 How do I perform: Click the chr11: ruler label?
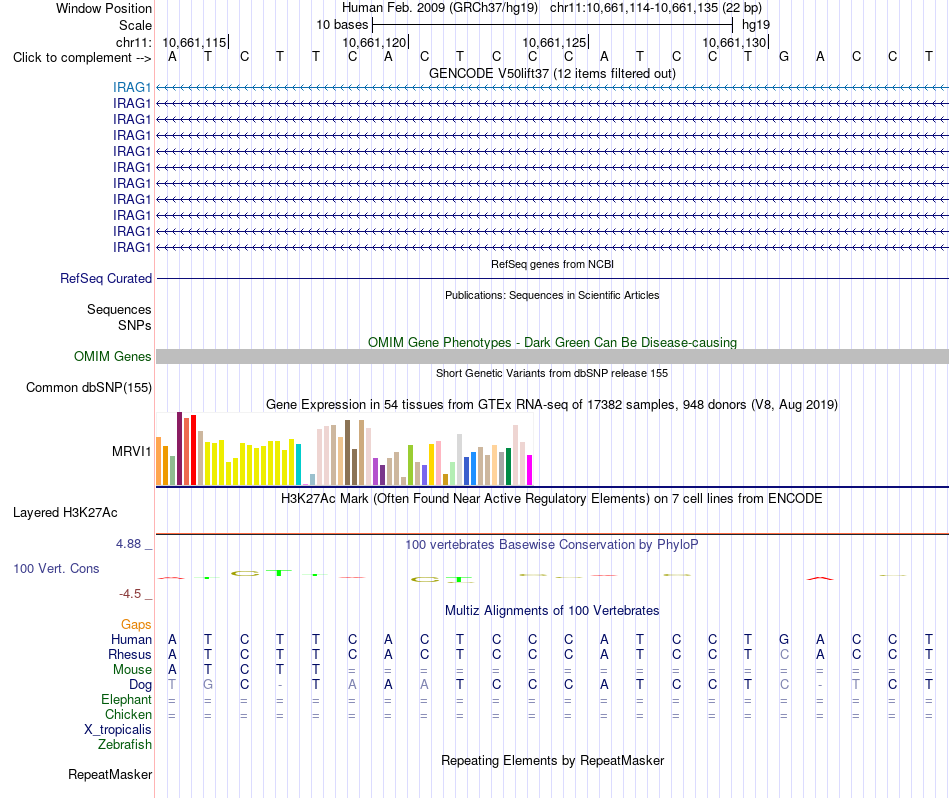[133, 42]
